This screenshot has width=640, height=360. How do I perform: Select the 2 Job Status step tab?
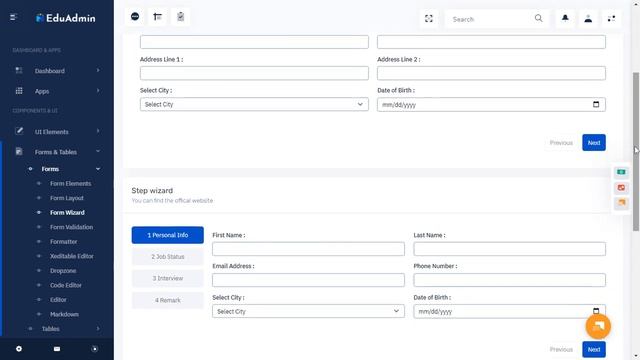[167, 257]
